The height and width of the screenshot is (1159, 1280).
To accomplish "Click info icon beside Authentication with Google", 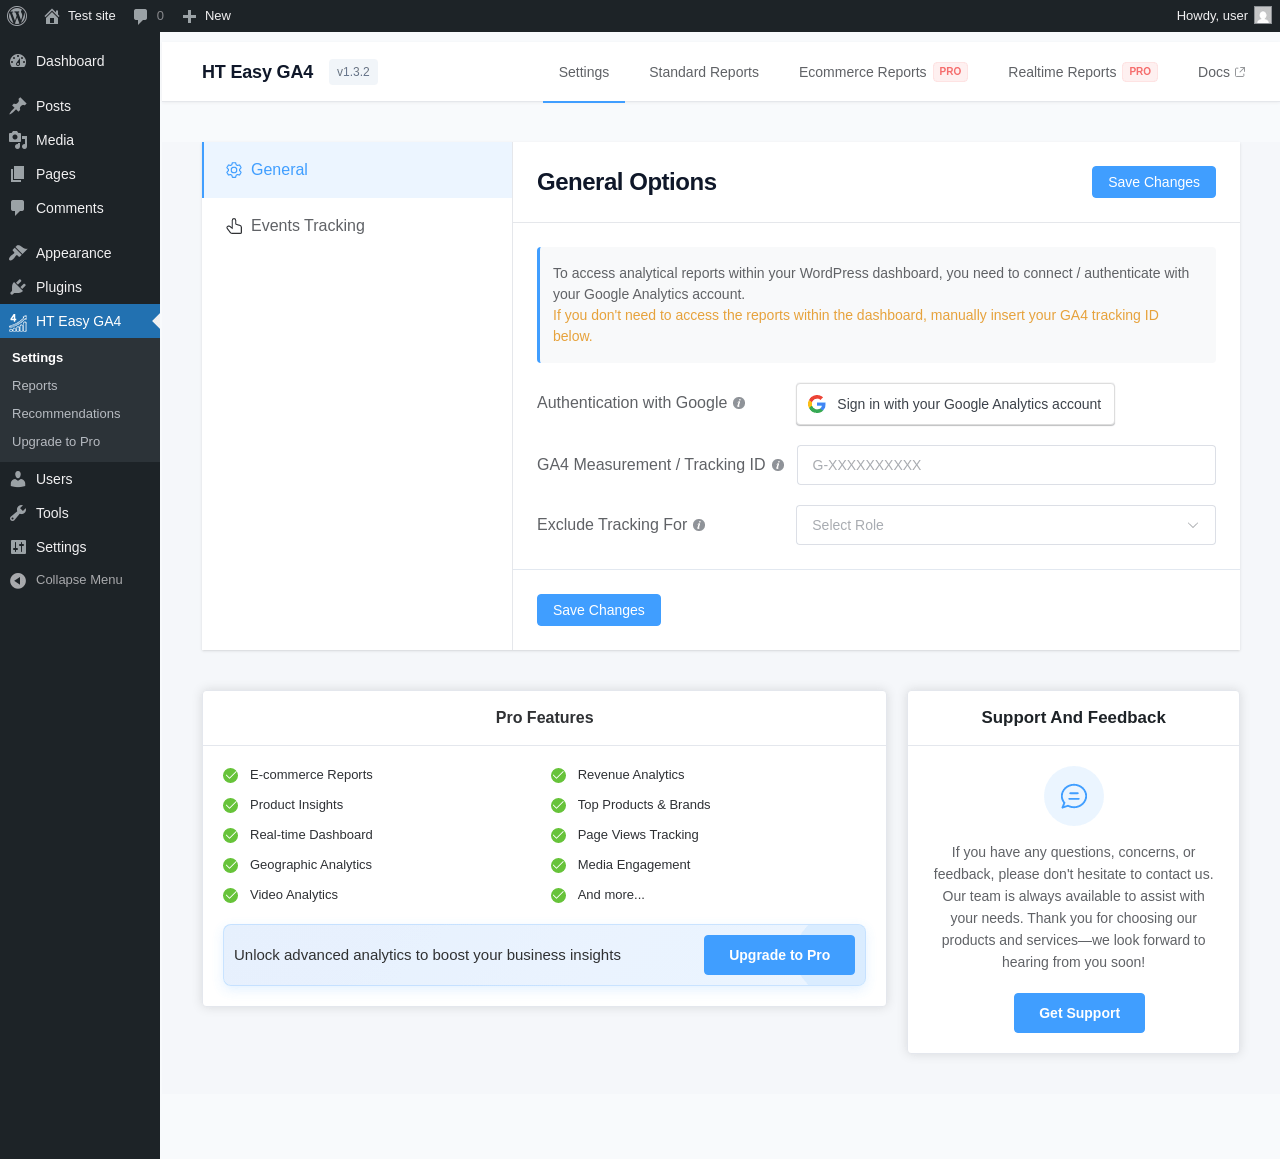I will (x=739, y=403).
